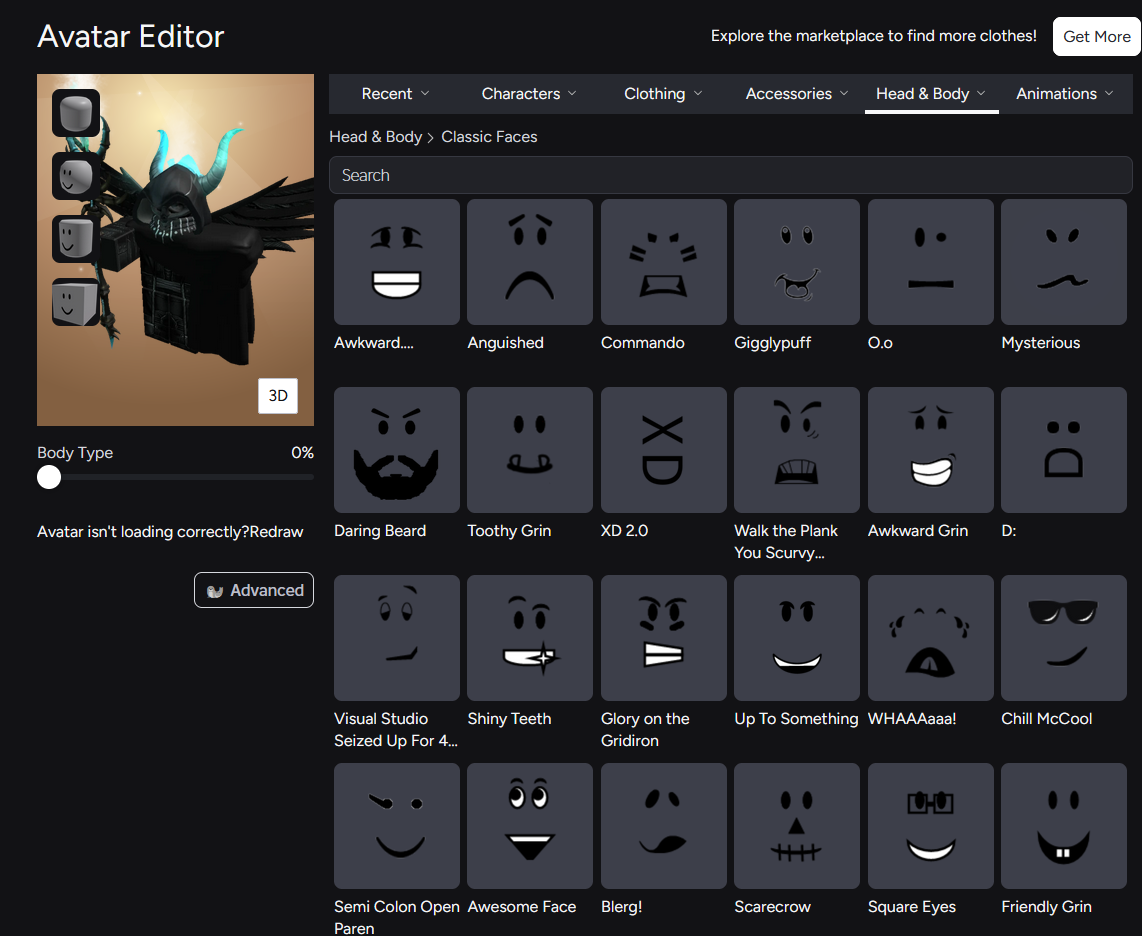Choose the Daring Beard face

pos(396,449)
